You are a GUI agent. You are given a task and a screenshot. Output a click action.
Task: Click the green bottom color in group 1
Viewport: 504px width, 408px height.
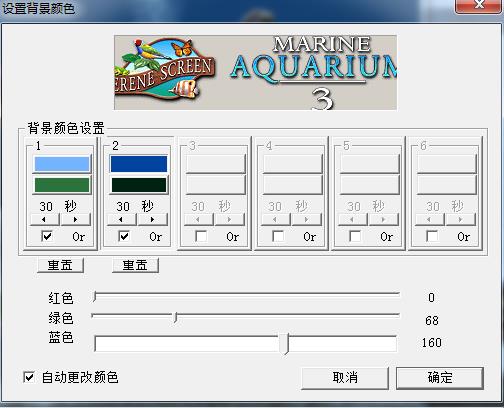coord(62,185)
